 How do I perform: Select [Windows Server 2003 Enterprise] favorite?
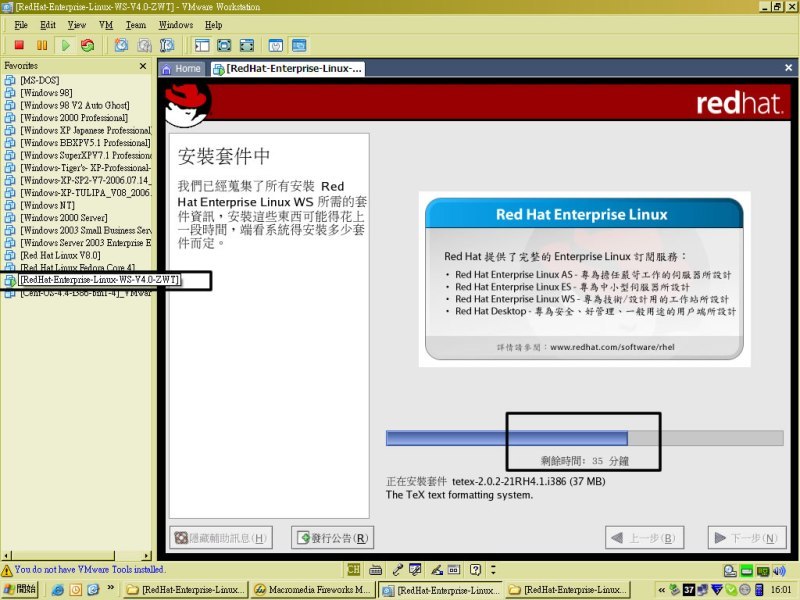click(x=86, y=243)
